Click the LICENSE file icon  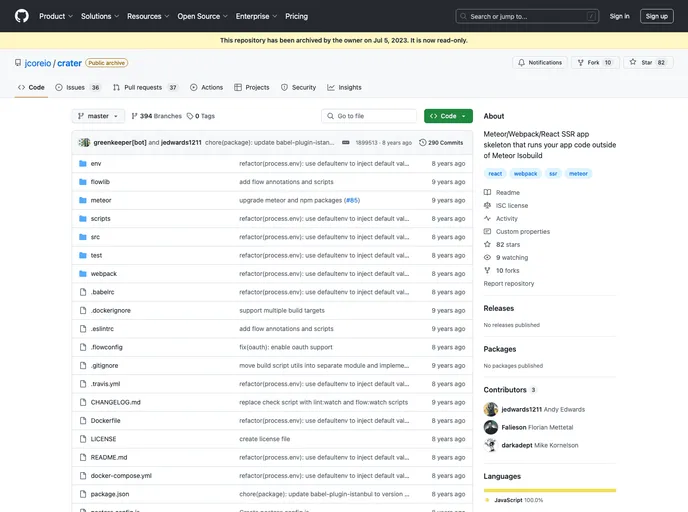[x=82, y=439]
